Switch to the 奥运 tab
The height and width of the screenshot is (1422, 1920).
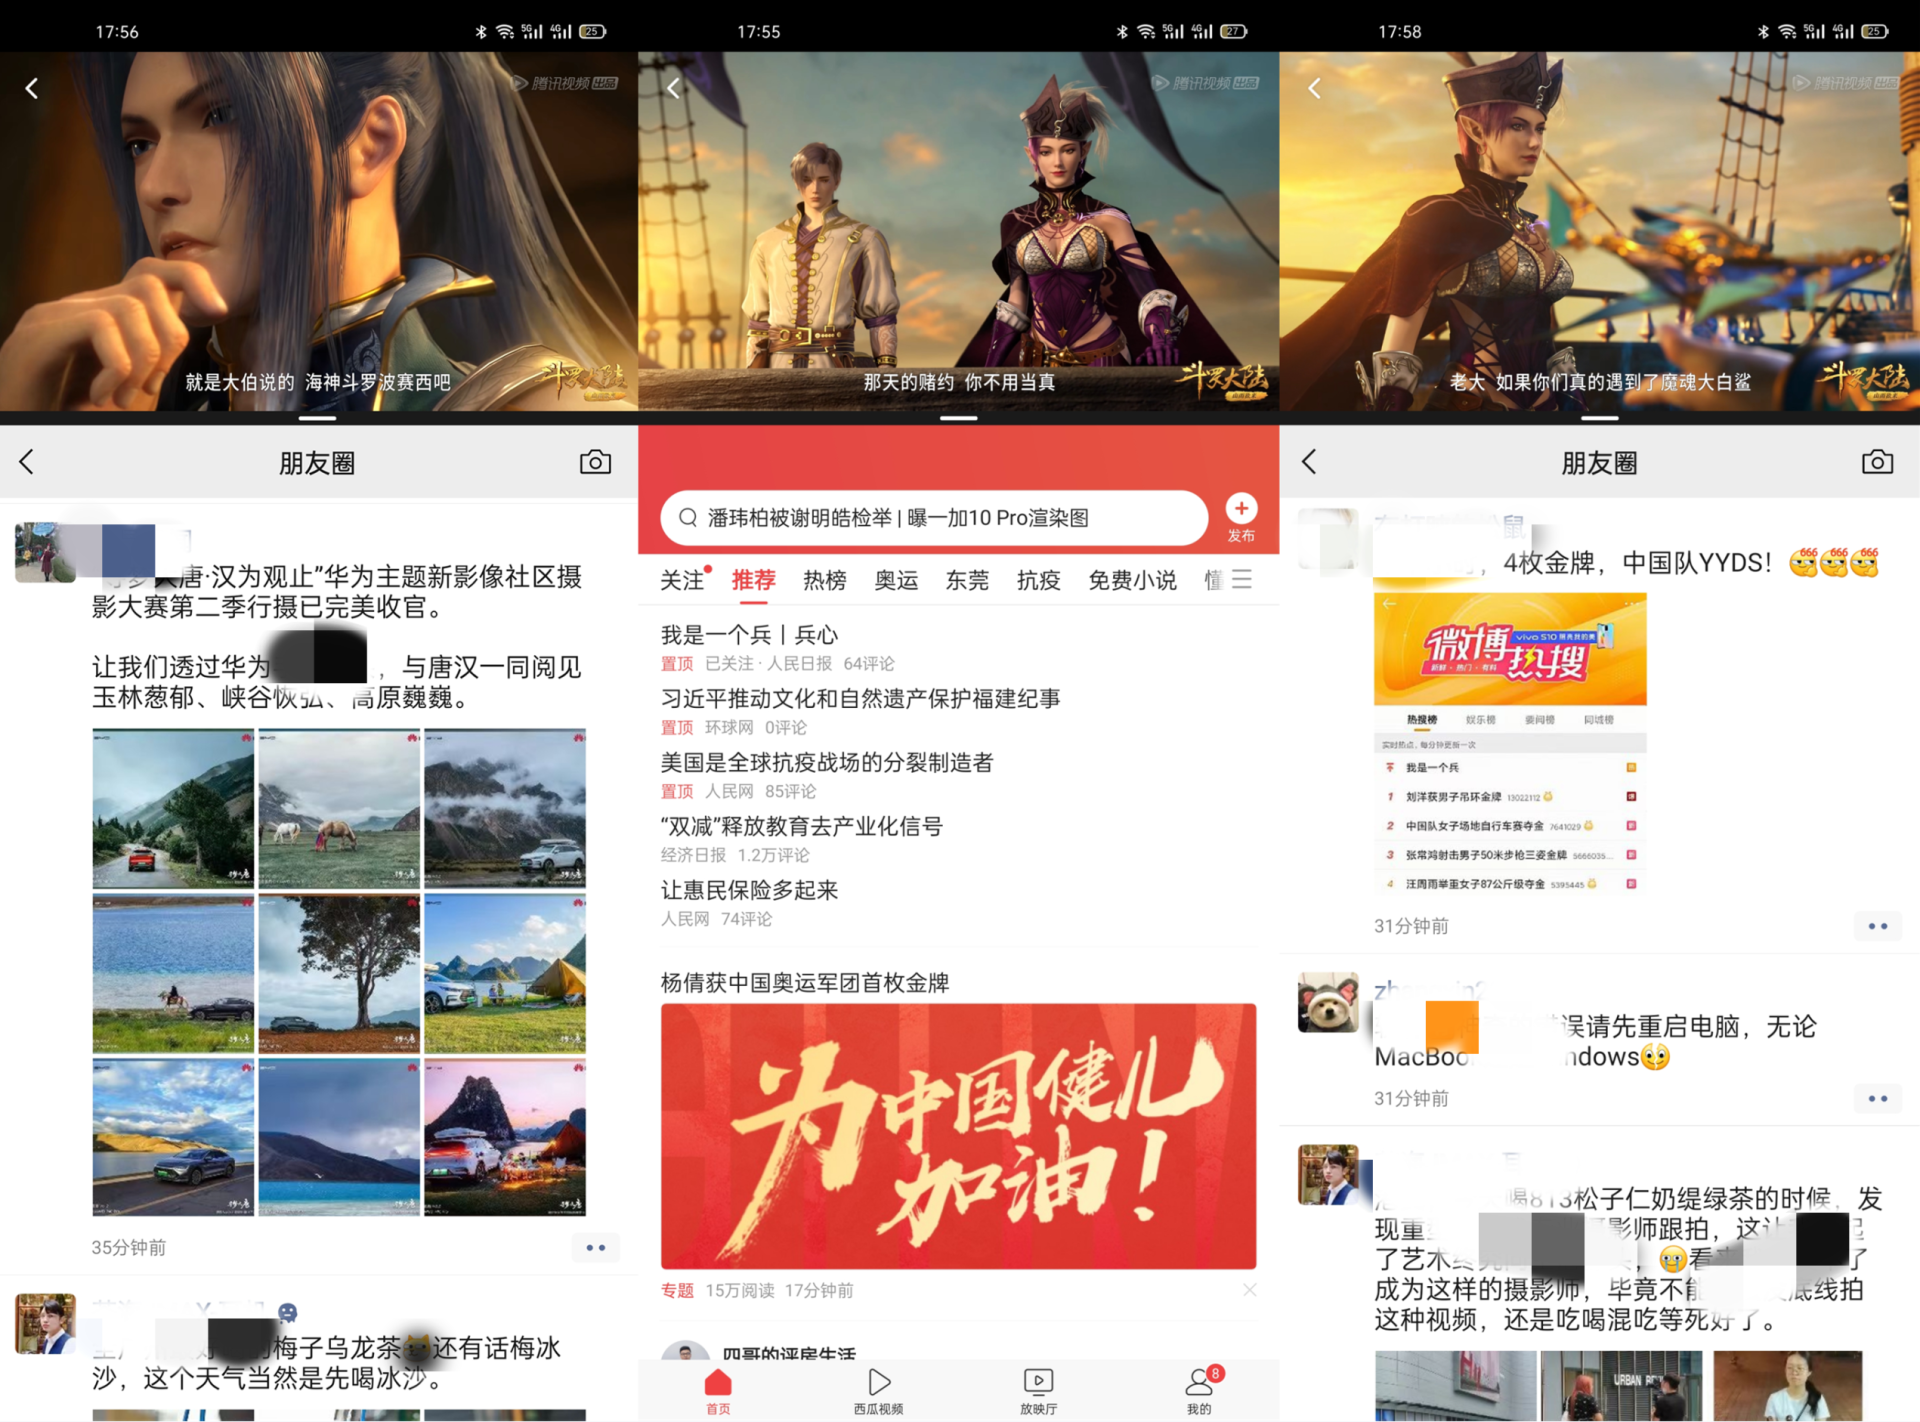[895, 580]
